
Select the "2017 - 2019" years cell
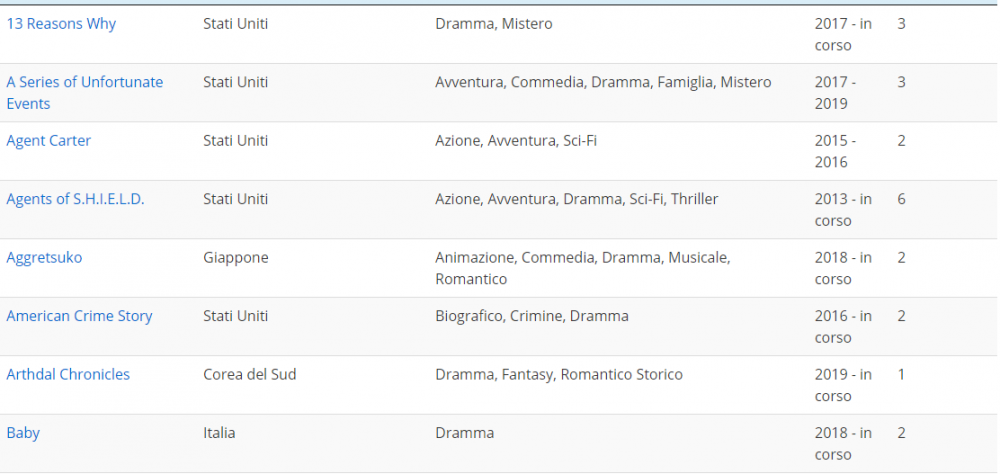tap(834, 92)
